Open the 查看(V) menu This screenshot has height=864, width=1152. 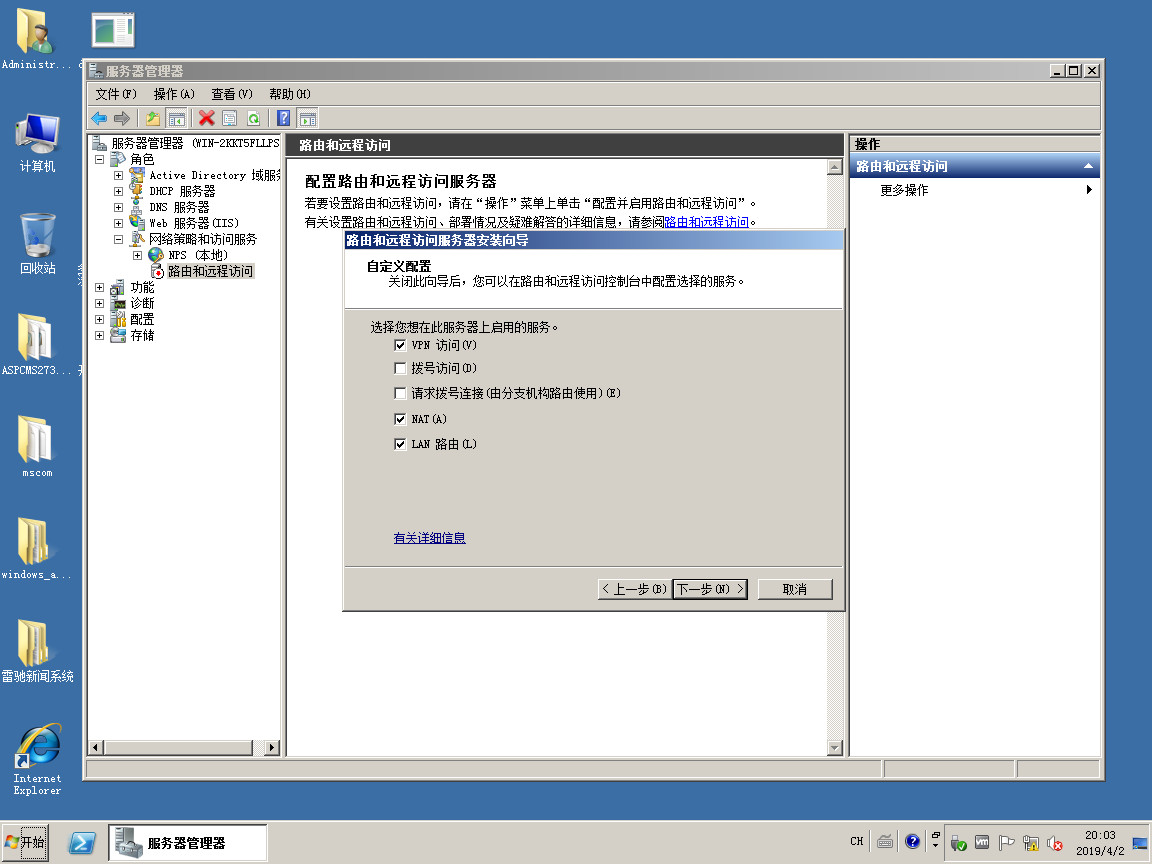point(231,94)
